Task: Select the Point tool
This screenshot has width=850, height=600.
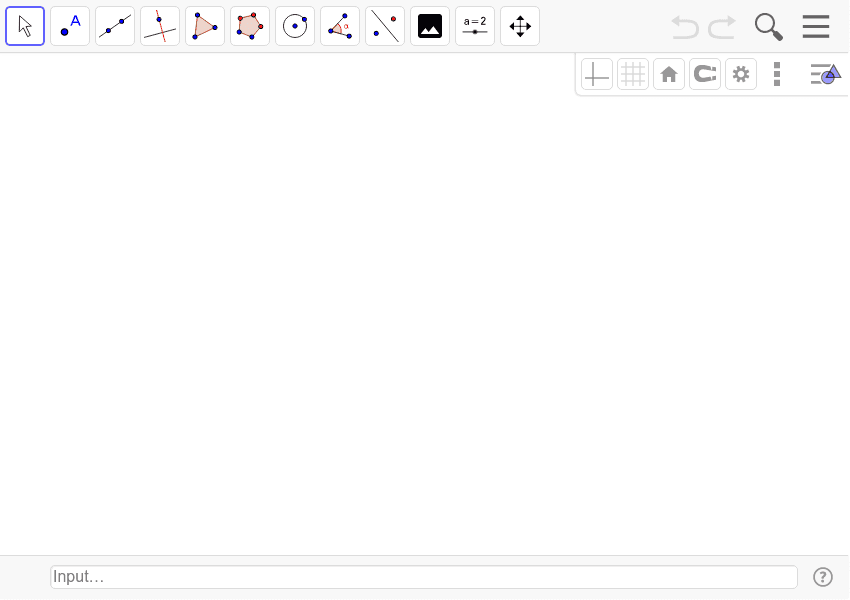Action: click(70, 26)
